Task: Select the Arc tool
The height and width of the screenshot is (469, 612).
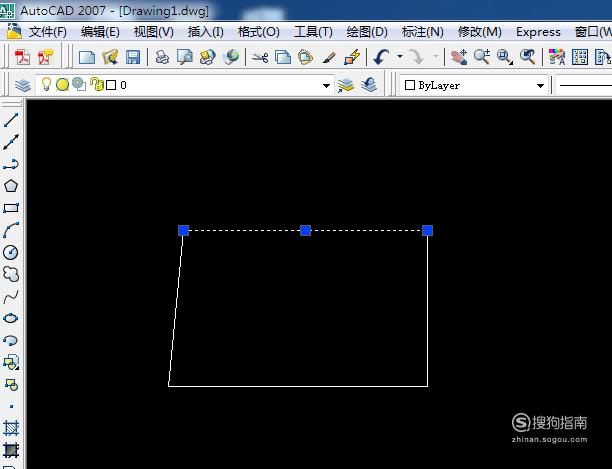Action: pos(11,230)
